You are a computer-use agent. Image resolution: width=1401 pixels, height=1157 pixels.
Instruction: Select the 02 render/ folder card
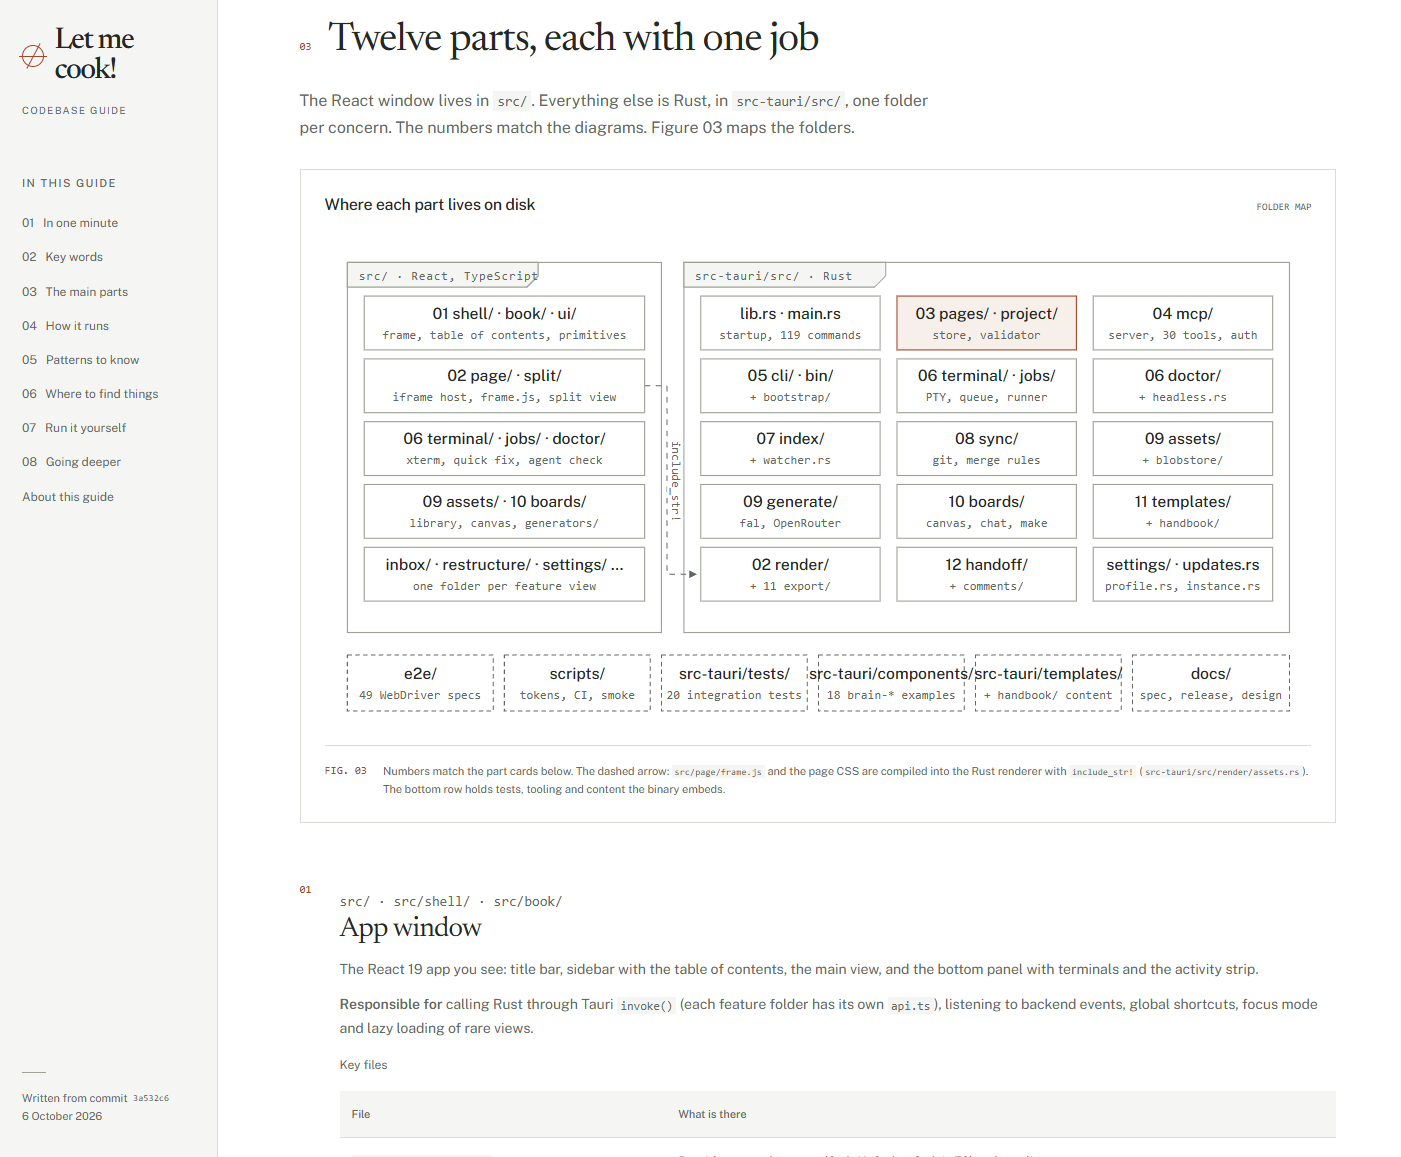[x=790, y=574]
